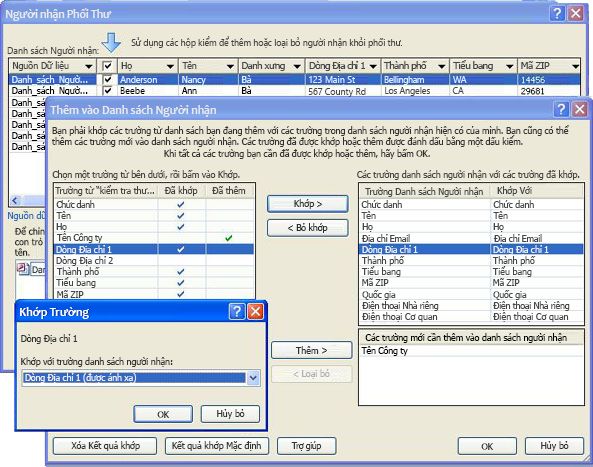
Task: Click help icon in Khớp Trường dialog
Action: click(237, 312)
